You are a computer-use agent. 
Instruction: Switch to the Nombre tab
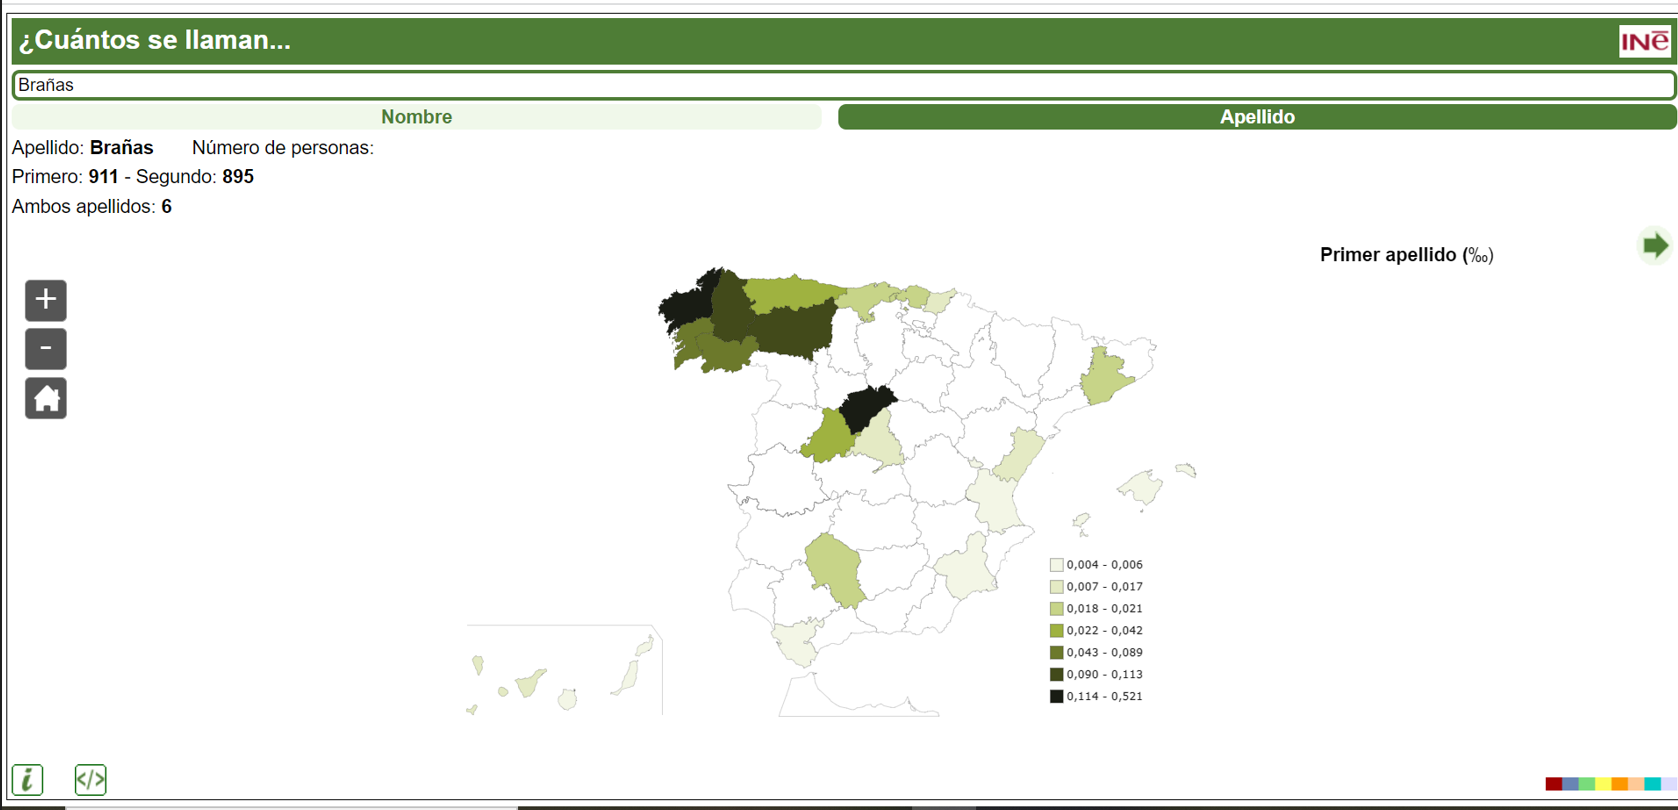(x=416, y=117)
